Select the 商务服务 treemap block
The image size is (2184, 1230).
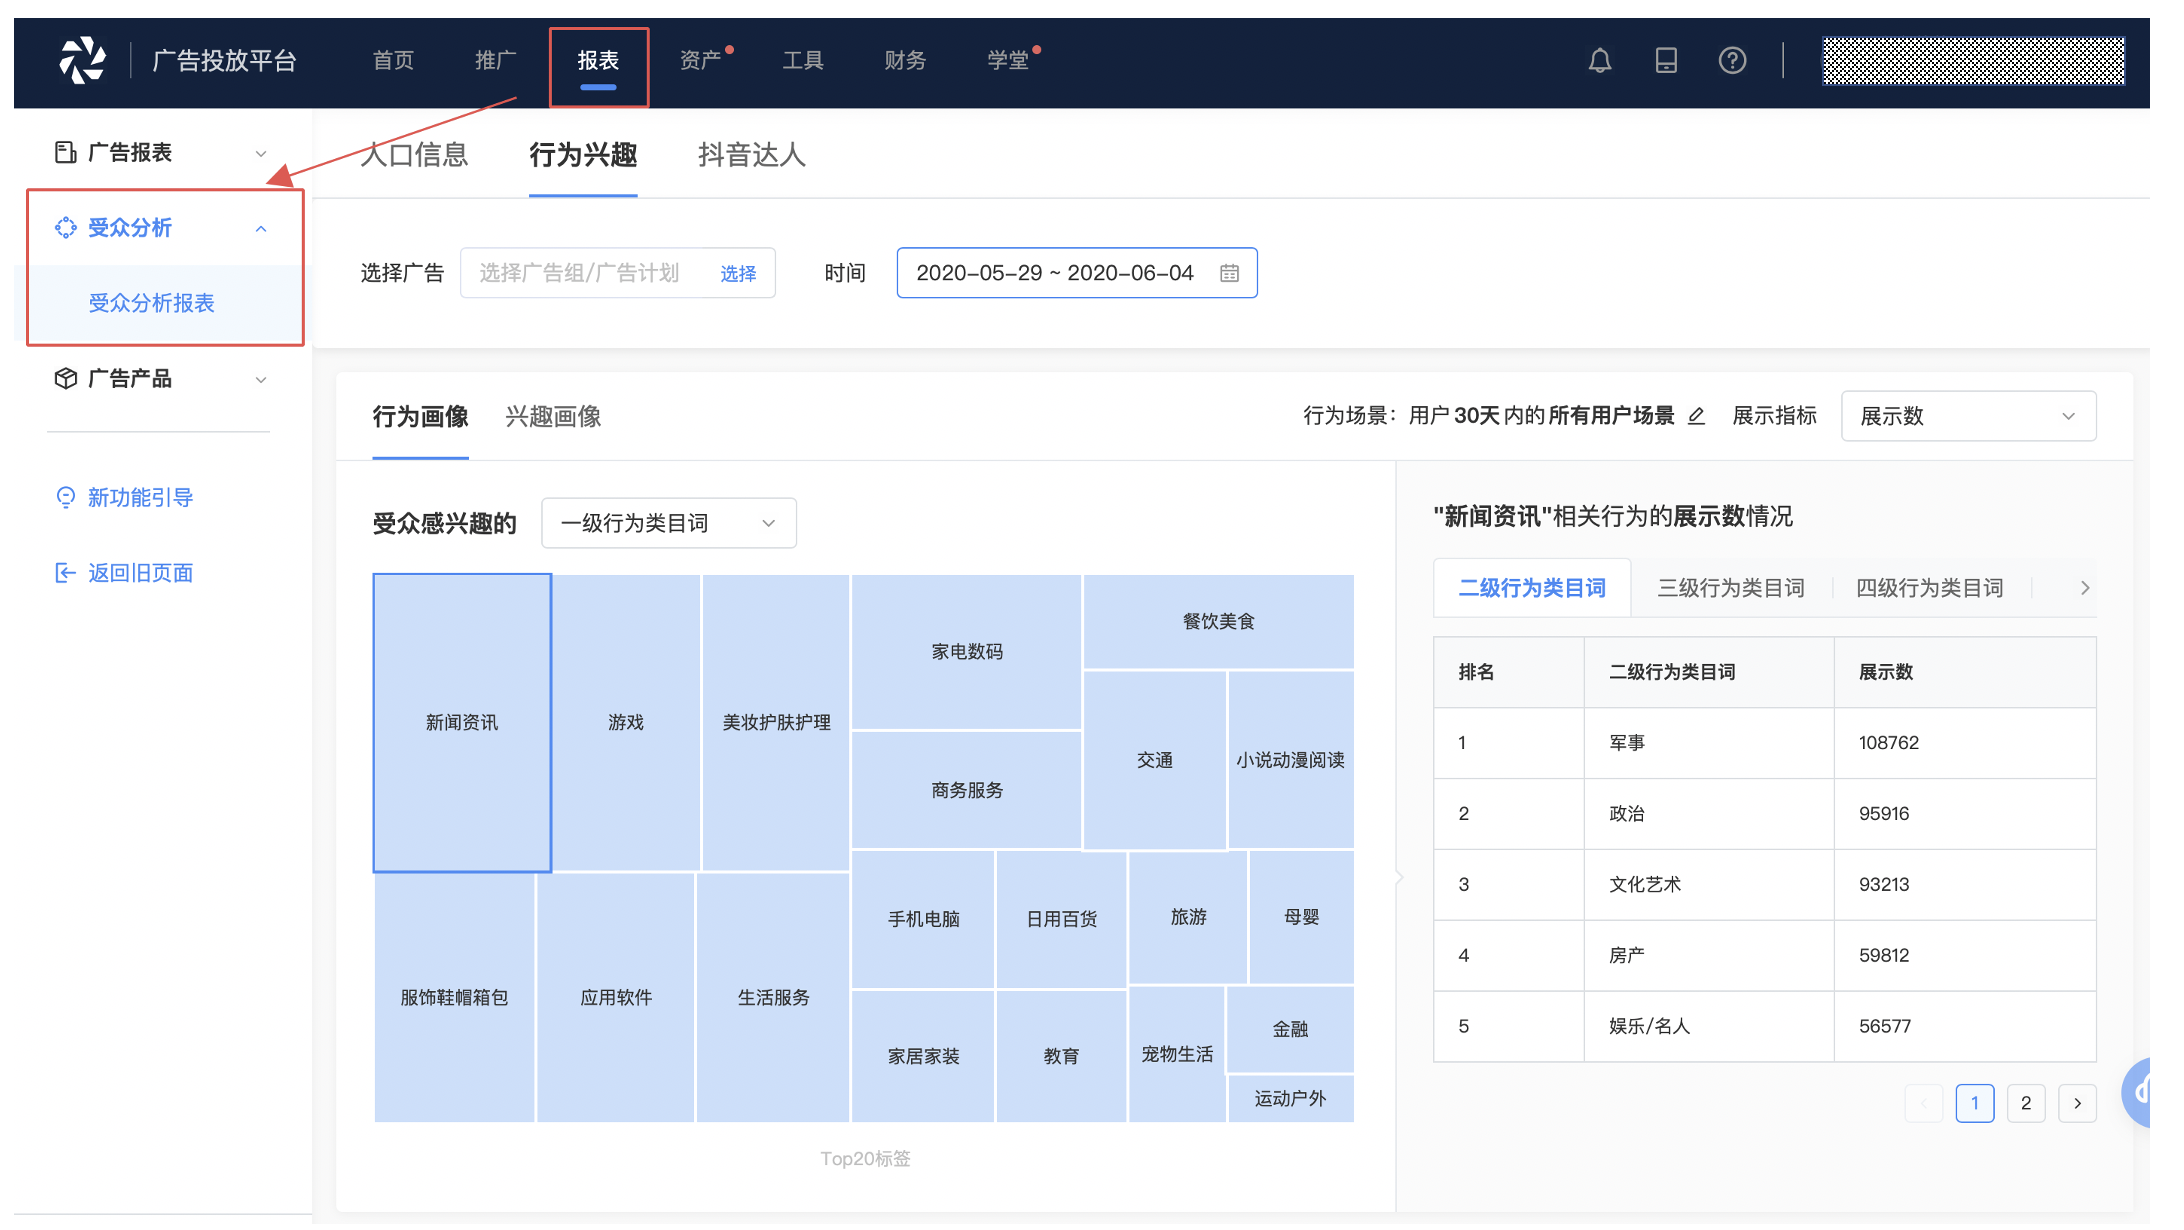(966, 790)
